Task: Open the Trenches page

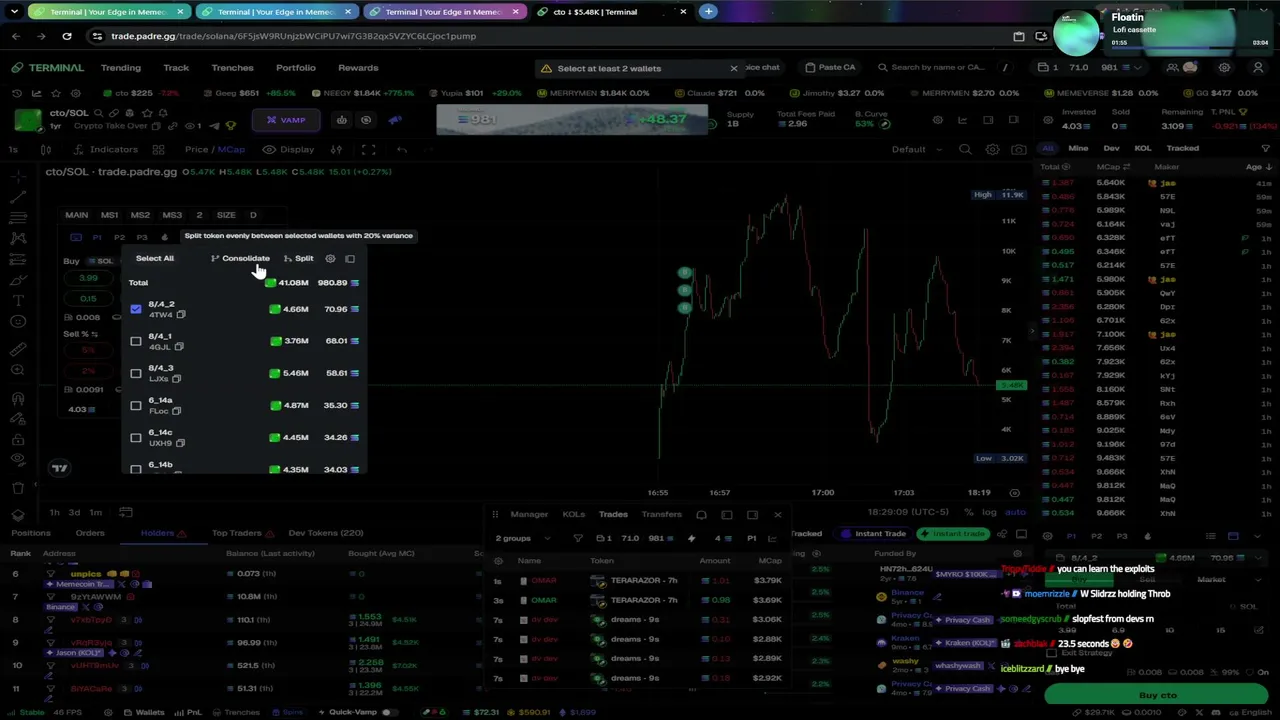Action: pos(232,68)
